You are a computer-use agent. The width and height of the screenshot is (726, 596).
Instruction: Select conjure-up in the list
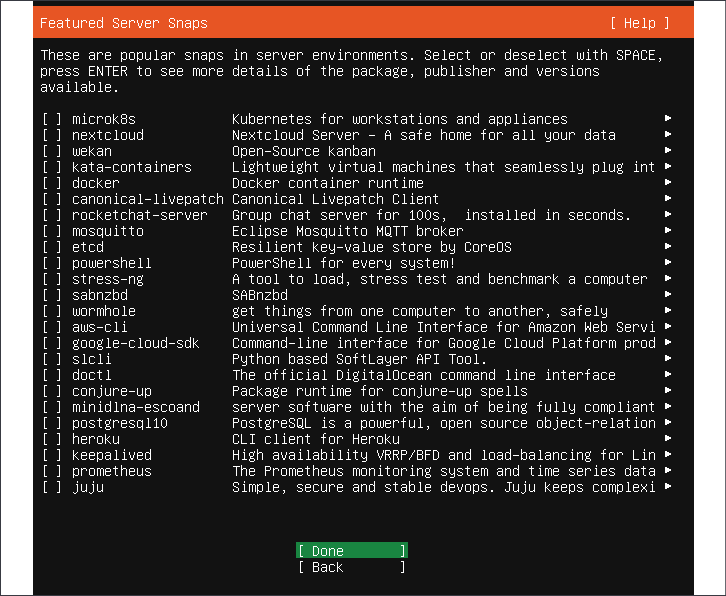[x=112, y=391]
